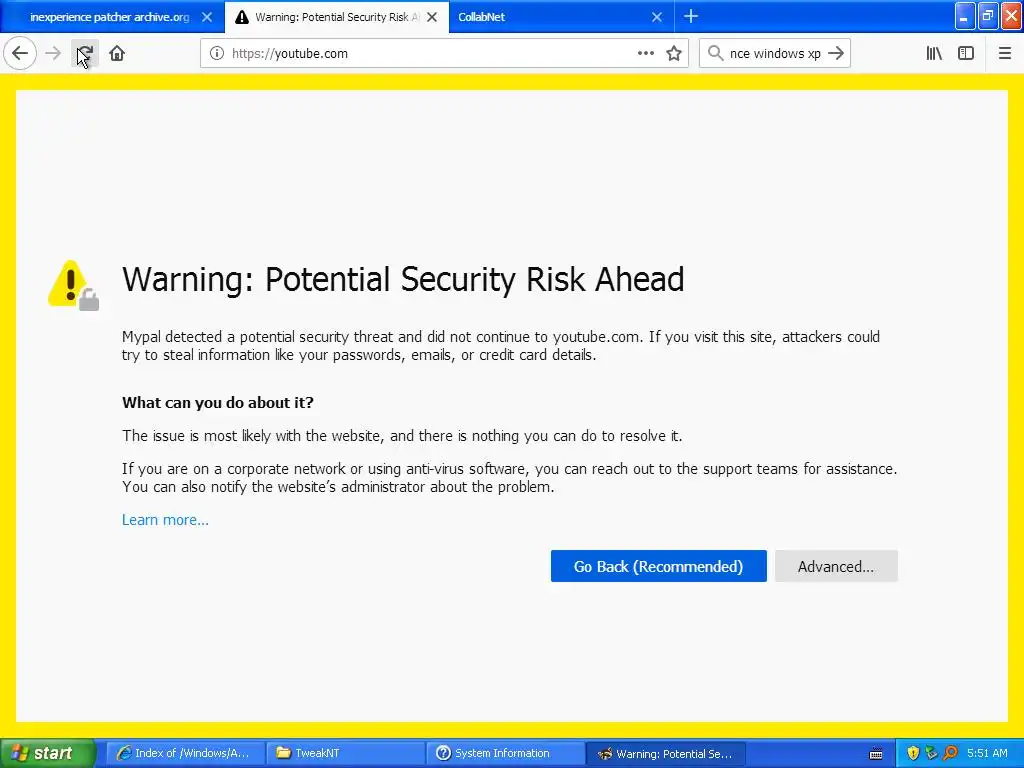Viewport: 1024px width, 768px height.
Task: Minimize the browser window
Action: [965, 16]
